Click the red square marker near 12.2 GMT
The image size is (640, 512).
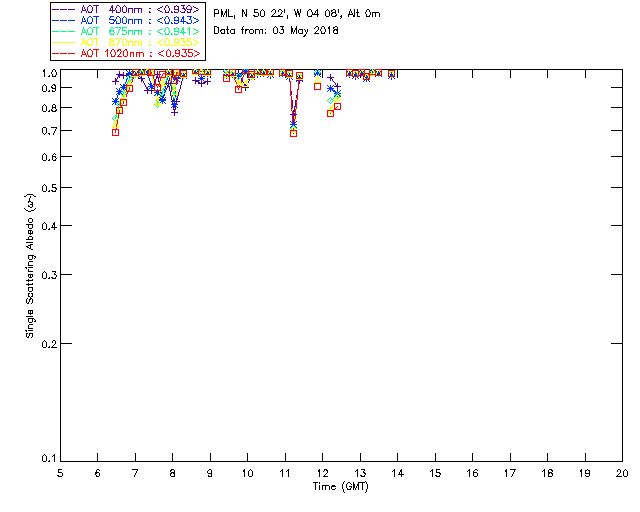click(x=330, y=113)
